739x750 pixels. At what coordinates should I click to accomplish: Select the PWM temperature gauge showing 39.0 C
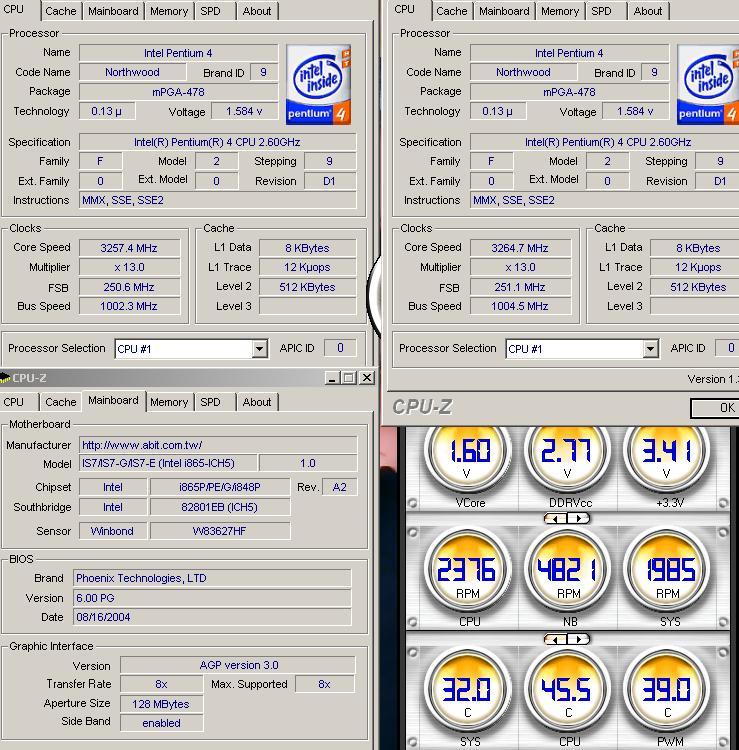(x=667, y=690)
